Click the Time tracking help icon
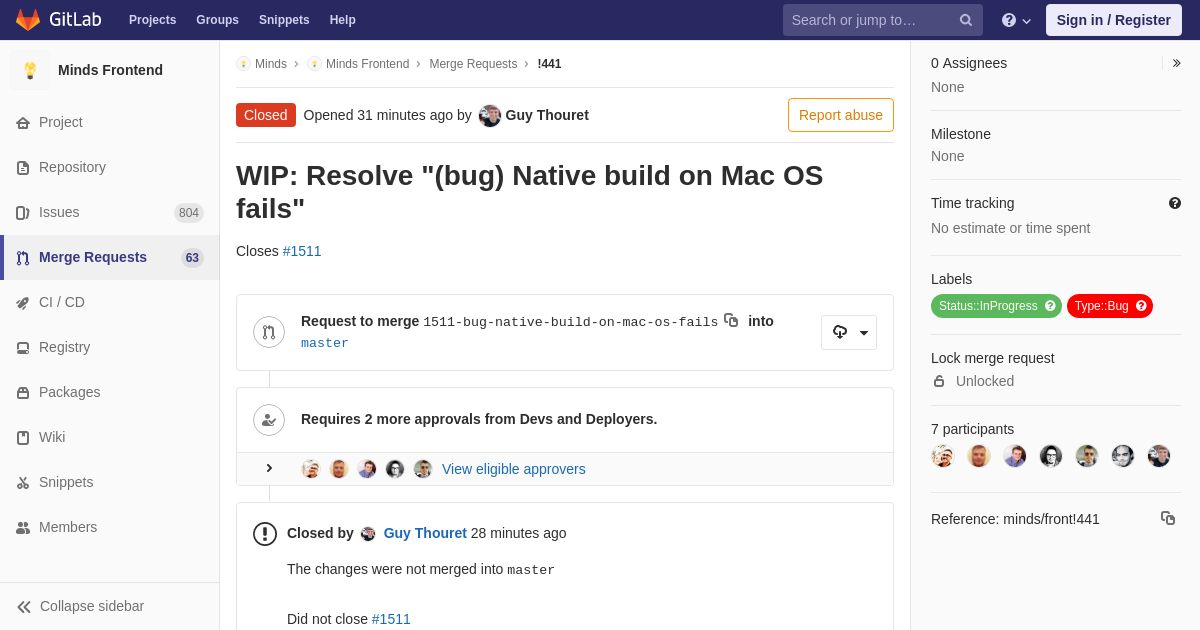The image size is (1200, 630). (x=1175, y=203)
